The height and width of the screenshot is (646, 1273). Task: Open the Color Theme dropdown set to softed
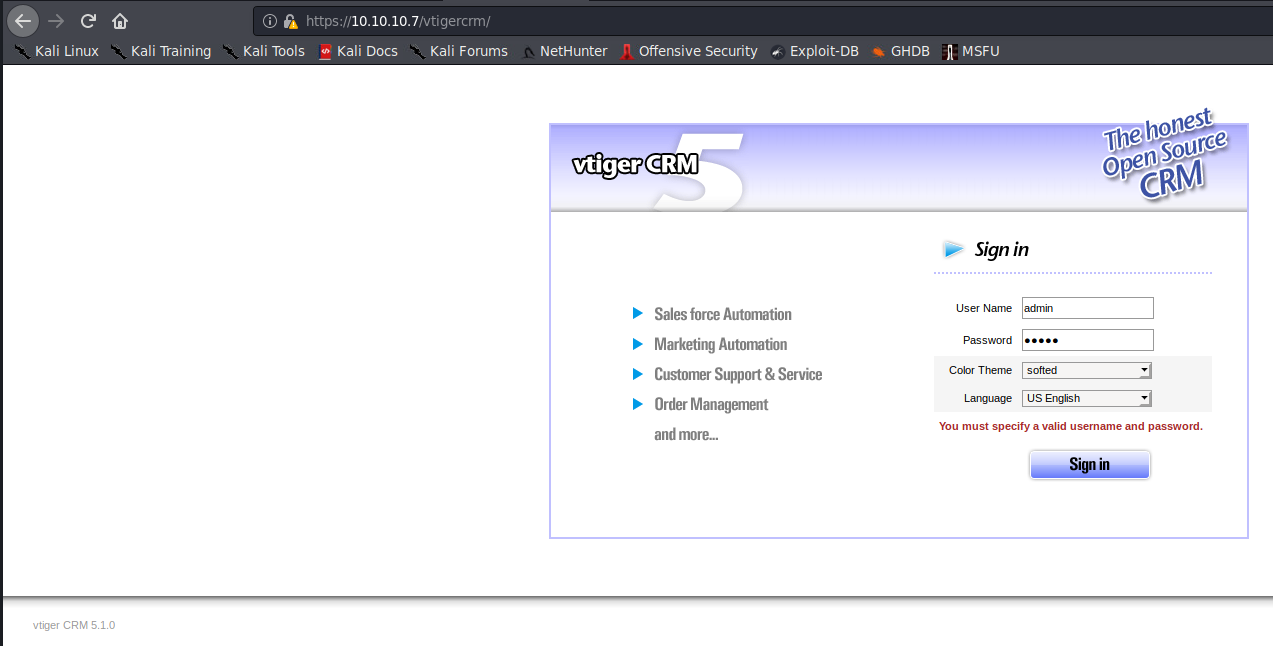tap(1087, 370)
